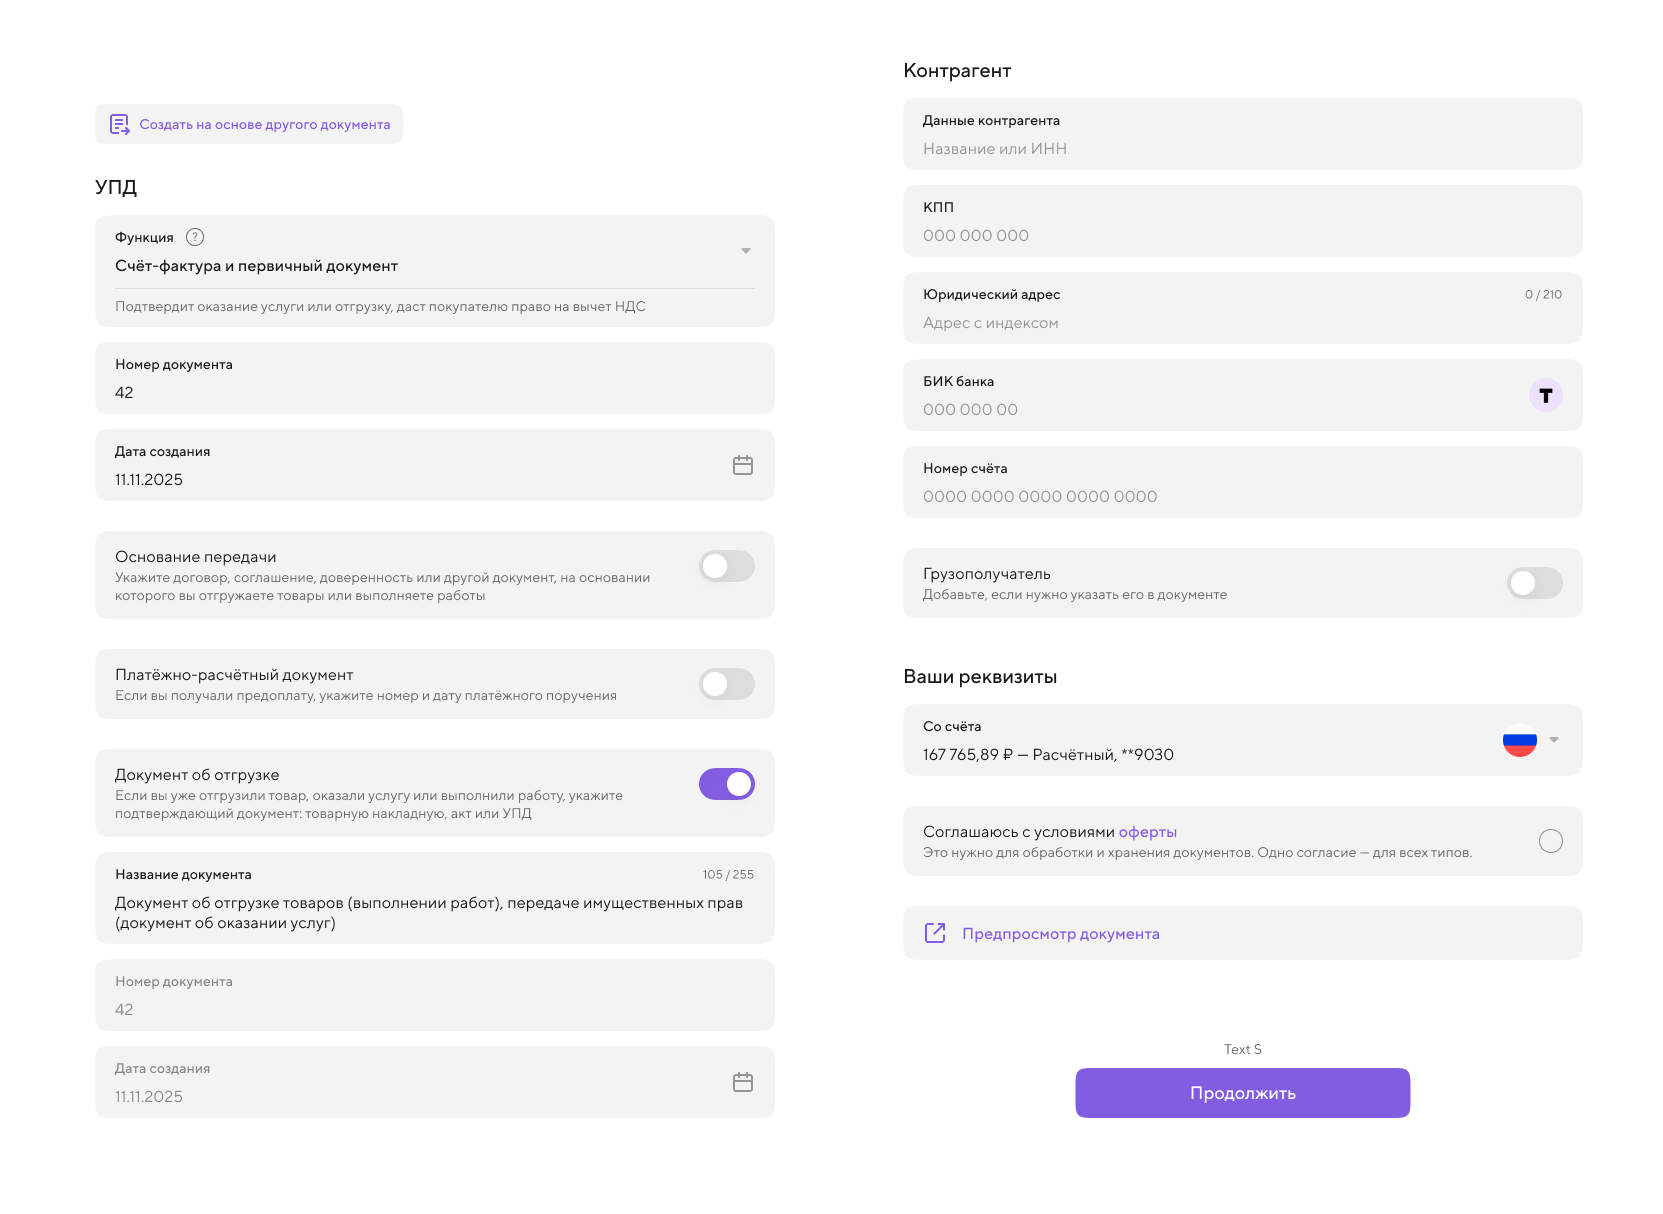Turn on Платёжно-расчётный документ
The image size is (1663, 1214).
pos(726,684)
